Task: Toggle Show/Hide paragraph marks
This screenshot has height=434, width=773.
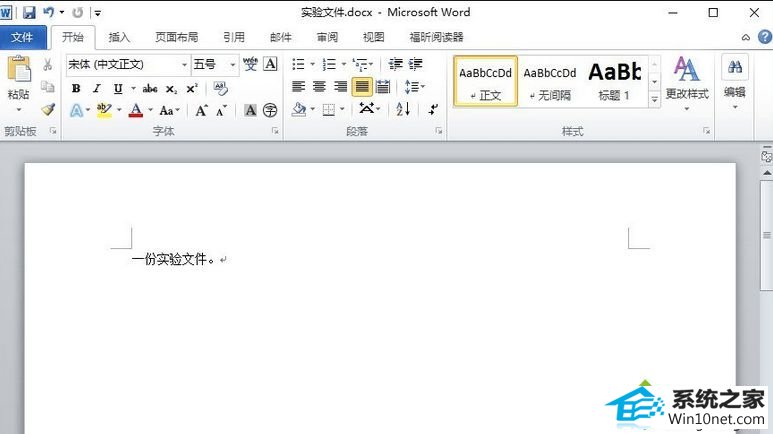Action: click(433, 109)
